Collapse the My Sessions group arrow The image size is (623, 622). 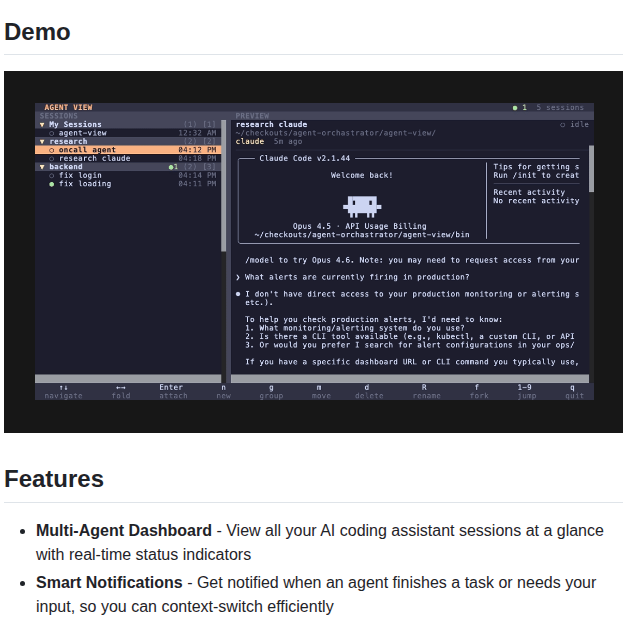[42, 125]
